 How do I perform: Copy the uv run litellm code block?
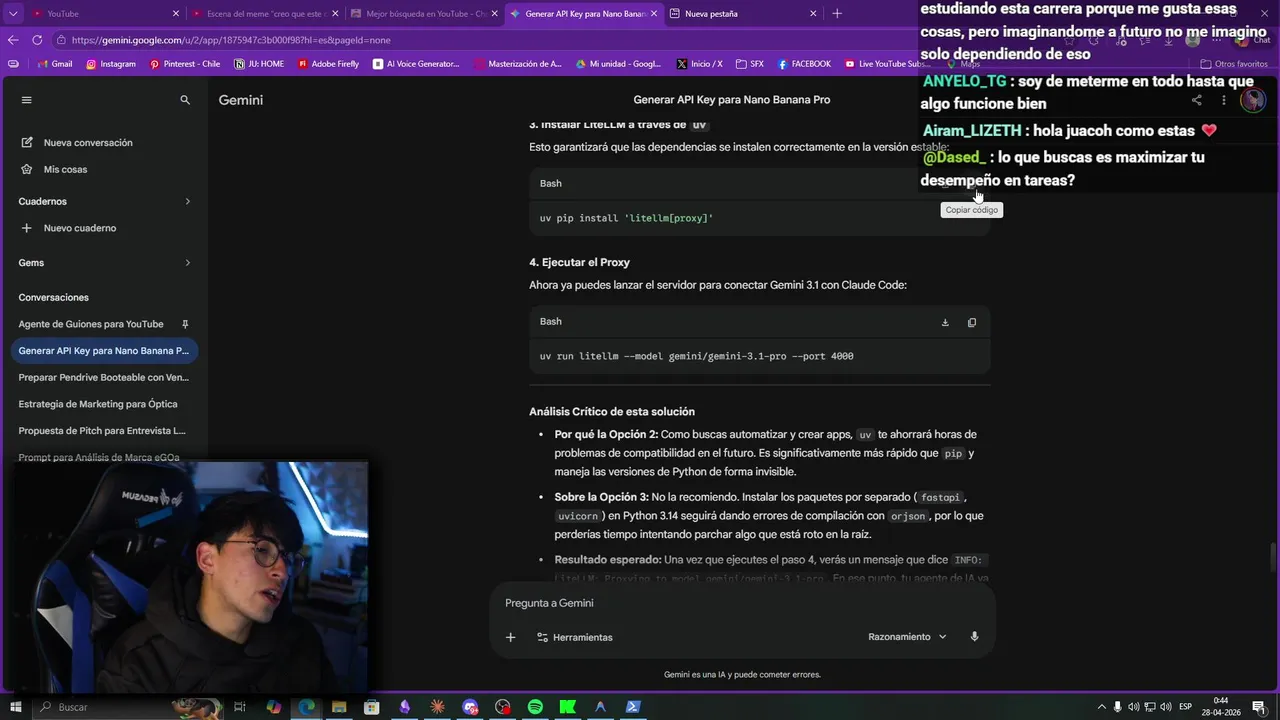971,322
